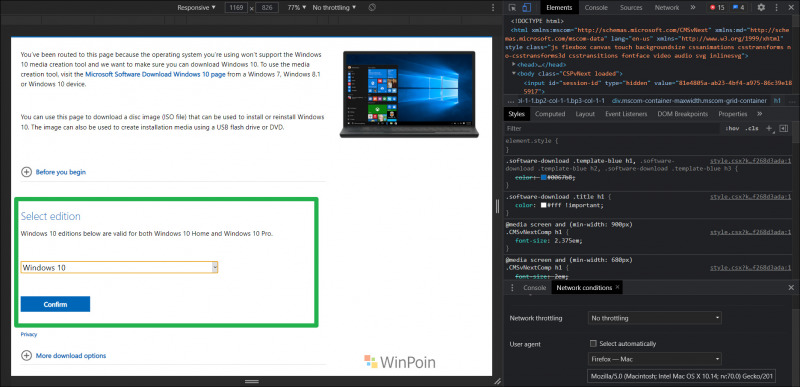Toggle .cls element classes panel

[752, 128]
